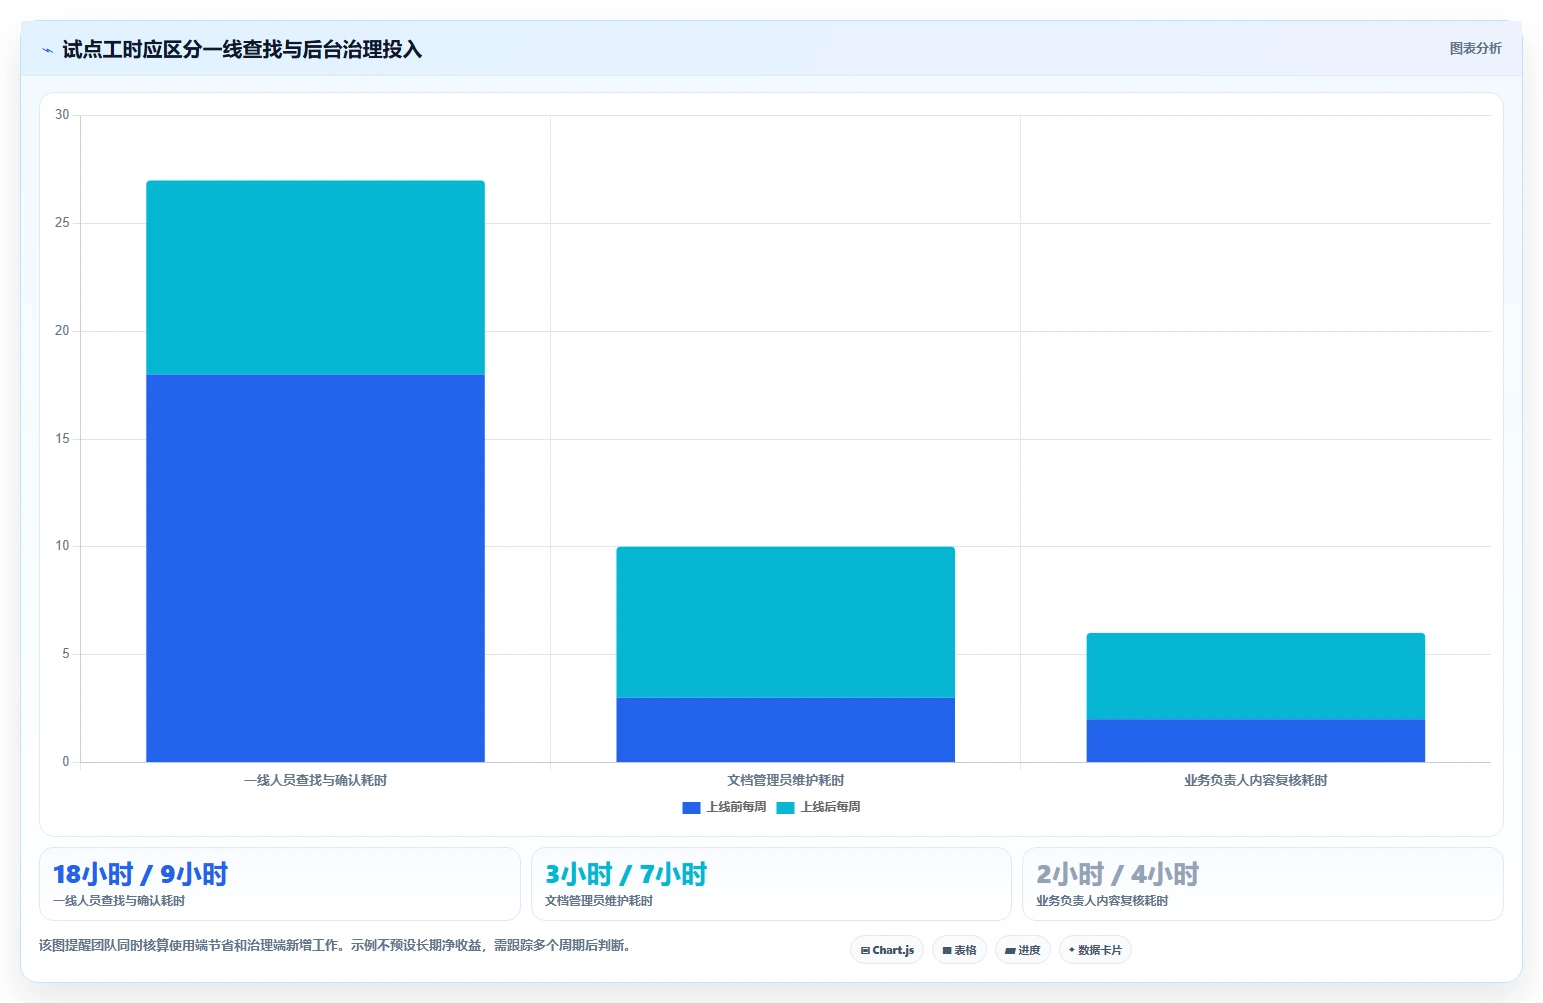Click the card caption 业务负责人内容复核耗时 under 2小时 / 4小时
This screenshot has height=1003, width=1543.
(1102, 901)
